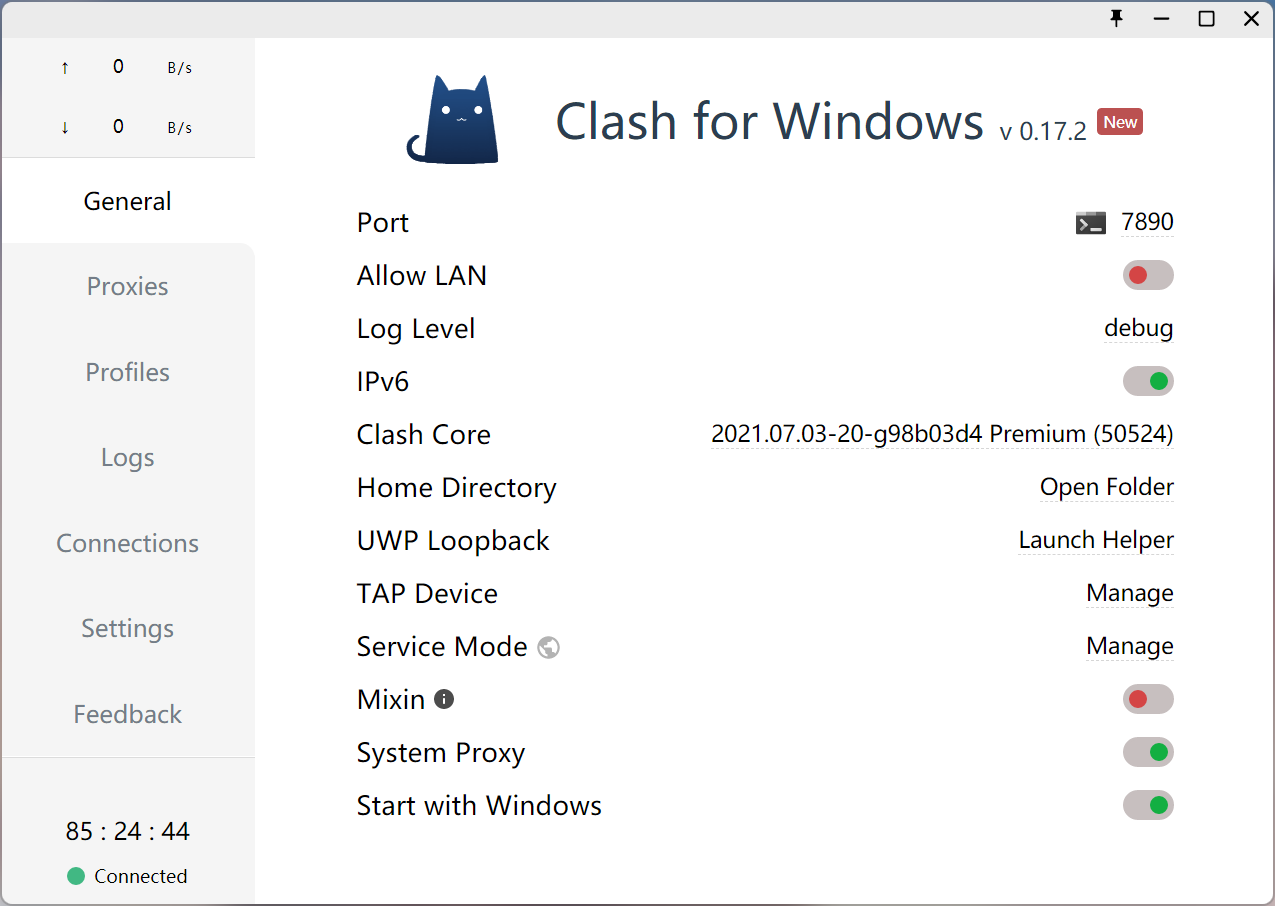This screenshot has height=906, width=1275.
Task: Click Manage for TAP Device
Action: (x=1129, y=593)
